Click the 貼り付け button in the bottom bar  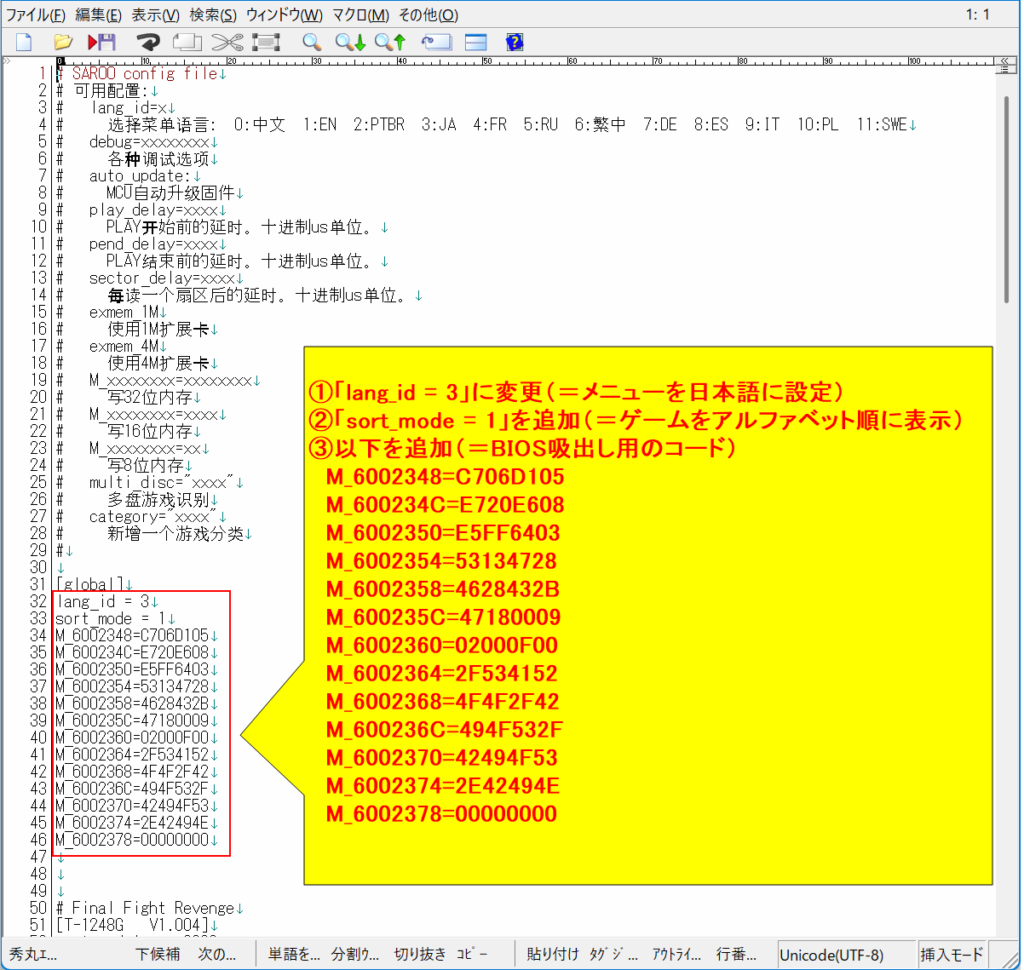point(550,954)
